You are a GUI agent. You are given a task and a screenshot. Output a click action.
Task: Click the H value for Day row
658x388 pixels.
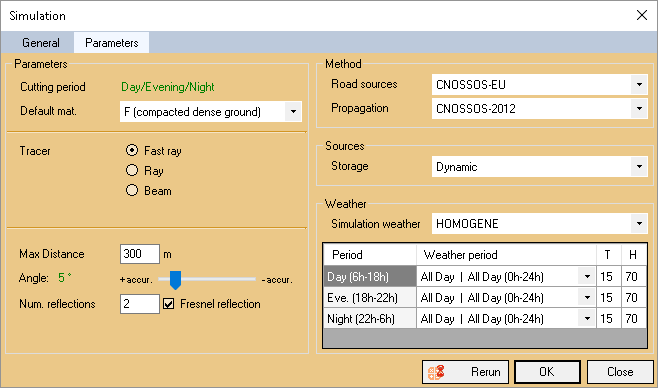[633, 276]
